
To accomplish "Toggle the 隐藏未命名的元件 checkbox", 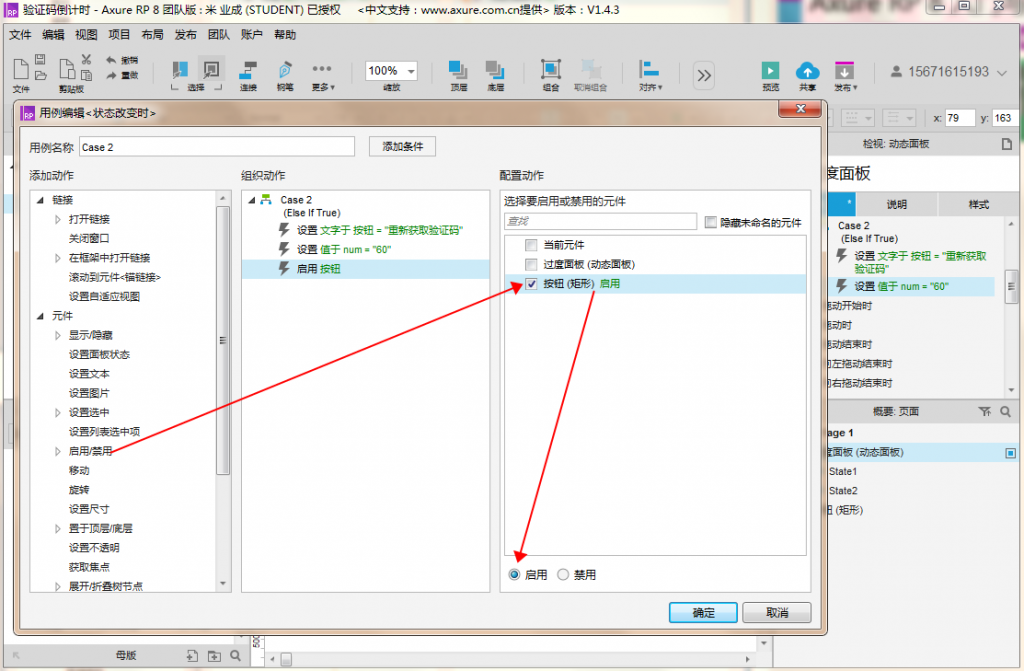I will coord(711,222).
